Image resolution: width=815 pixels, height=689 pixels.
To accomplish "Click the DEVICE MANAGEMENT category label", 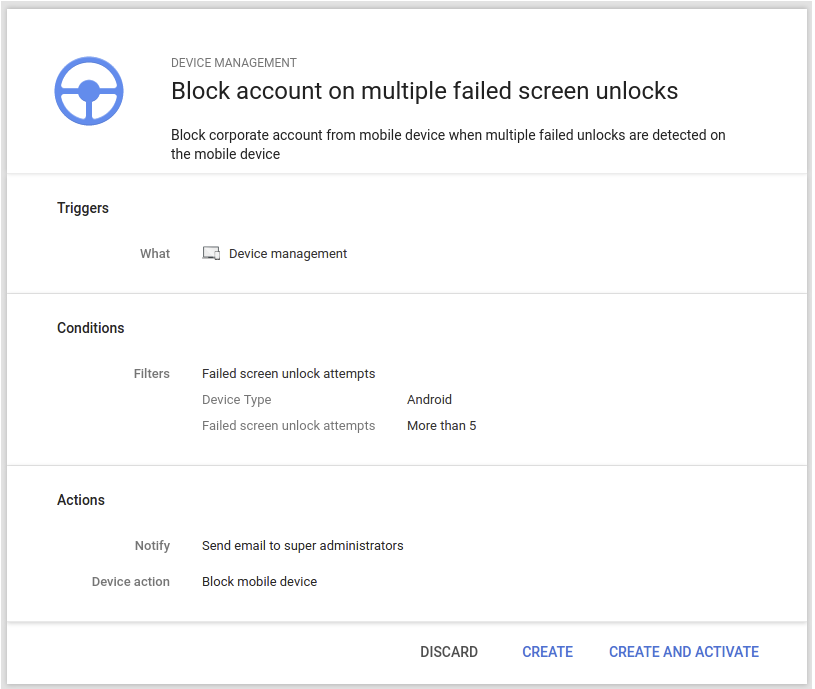I will click(x=234, y=63).
